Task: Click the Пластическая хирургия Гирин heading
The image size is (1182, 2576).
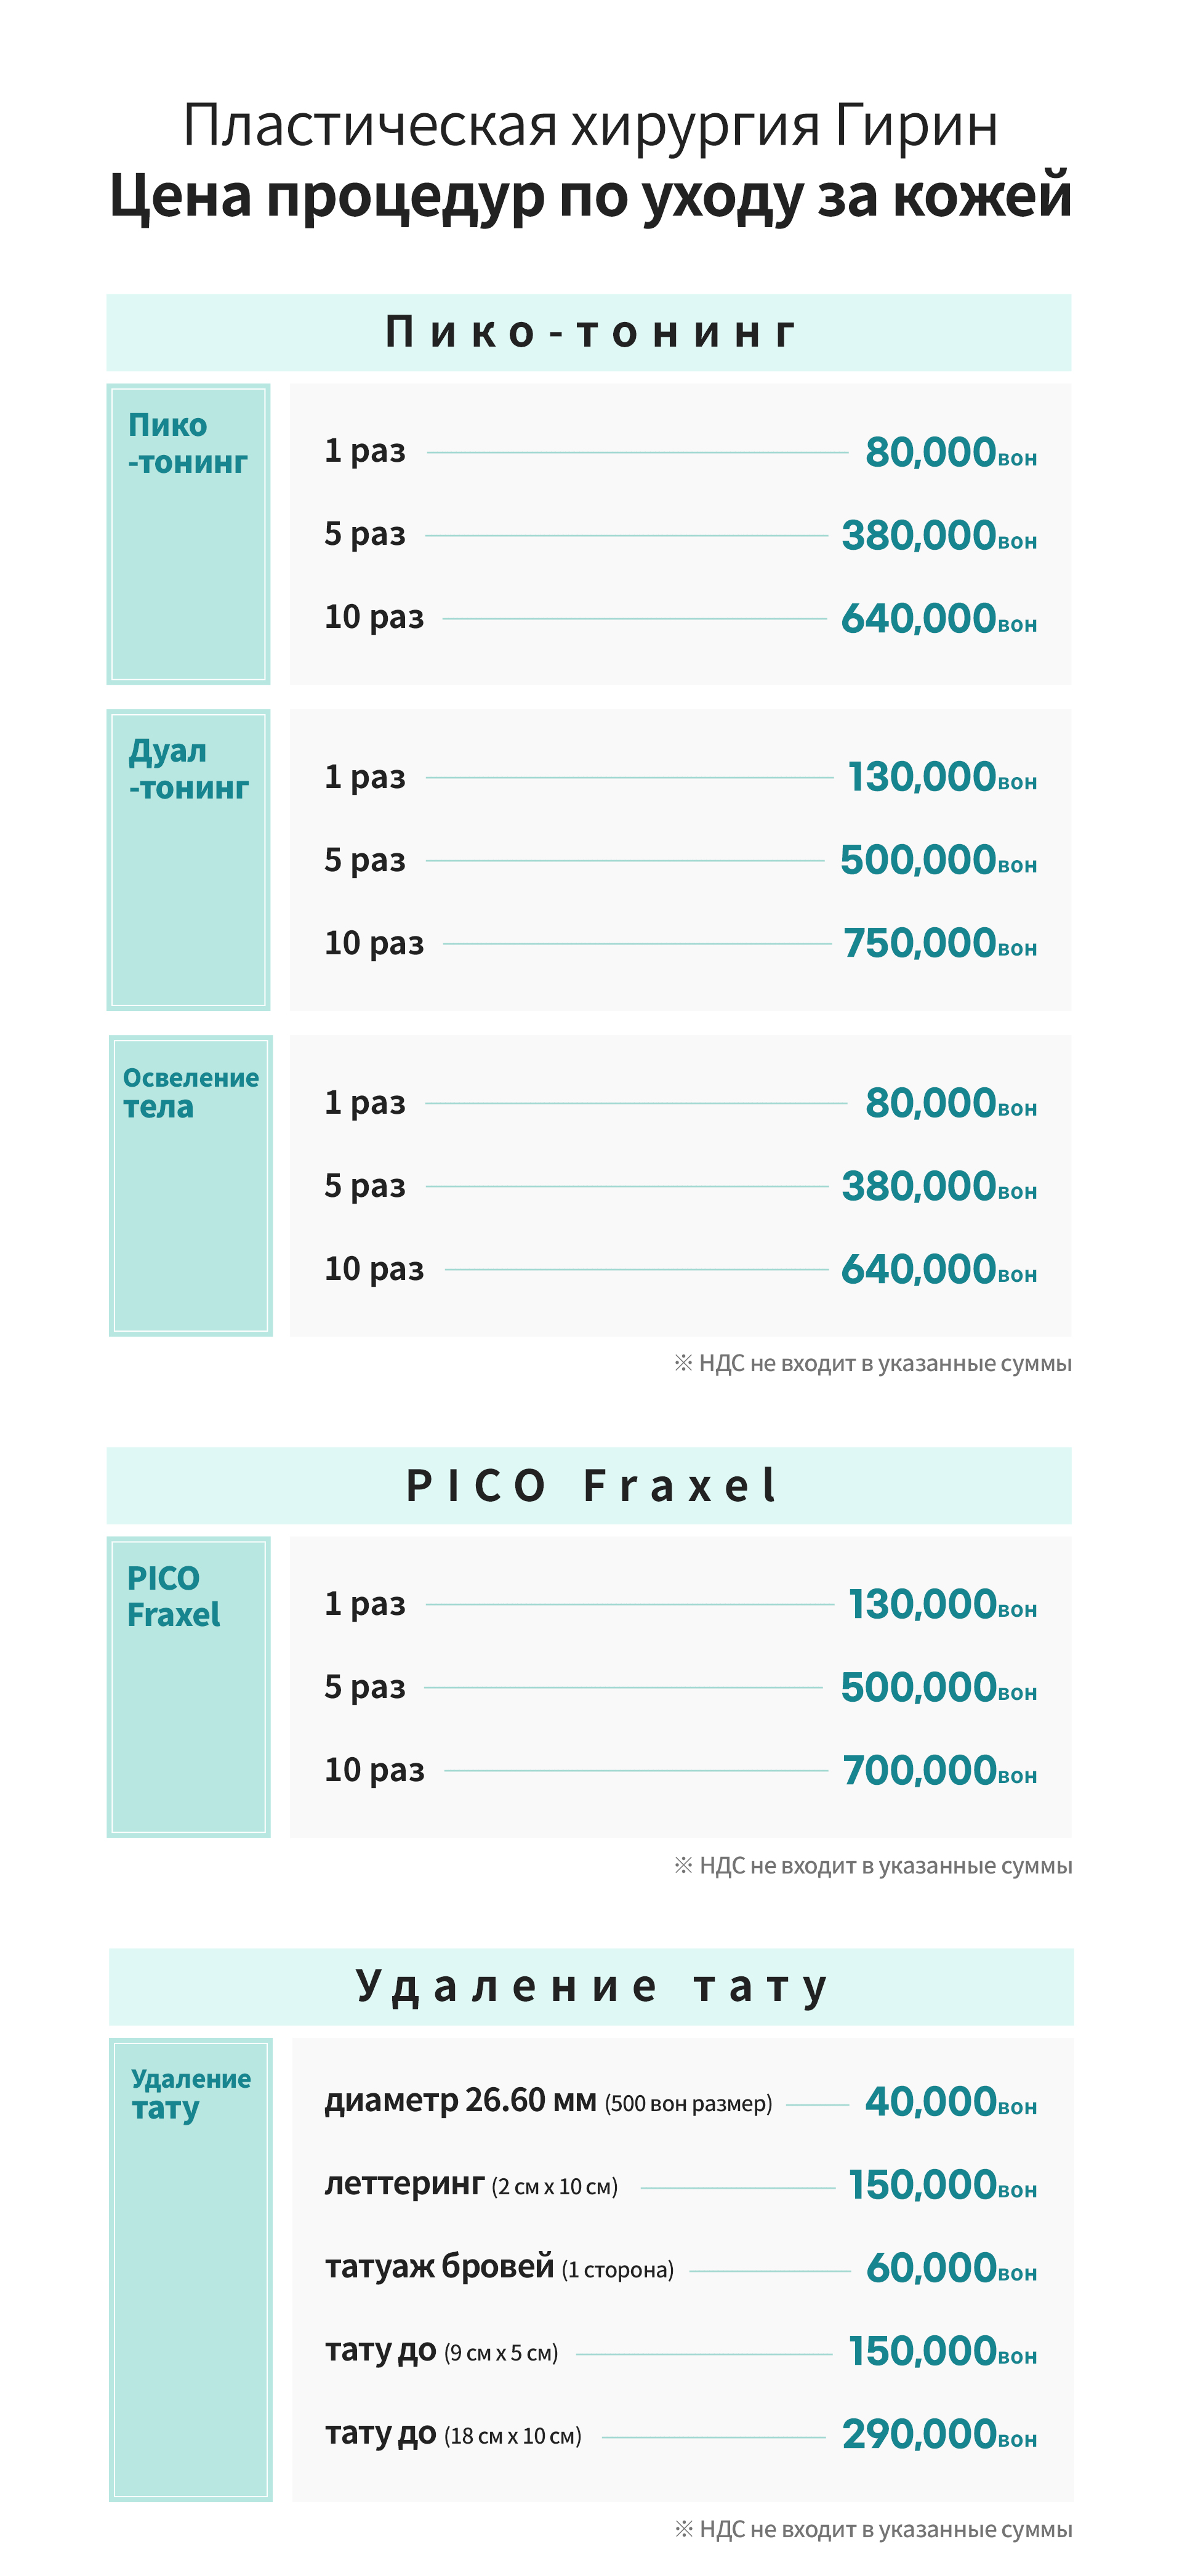Action: (590, 126)
